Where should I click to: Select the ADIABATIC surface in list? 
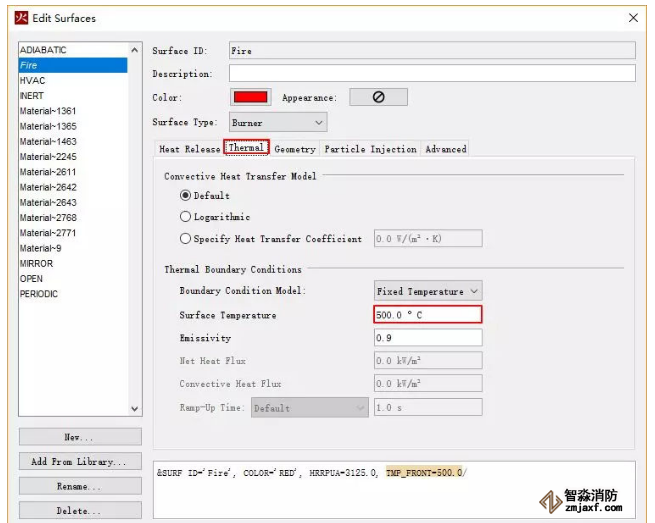click(x=43, y=50)
